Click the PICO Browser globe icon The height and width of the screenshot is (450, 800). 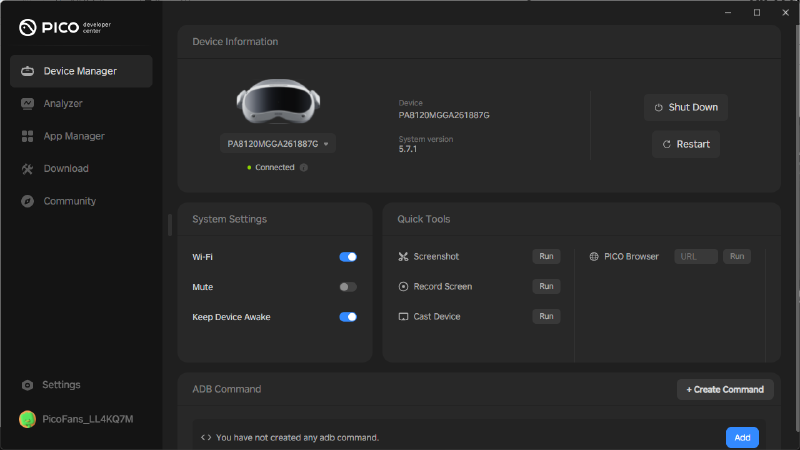pos(594,257)
